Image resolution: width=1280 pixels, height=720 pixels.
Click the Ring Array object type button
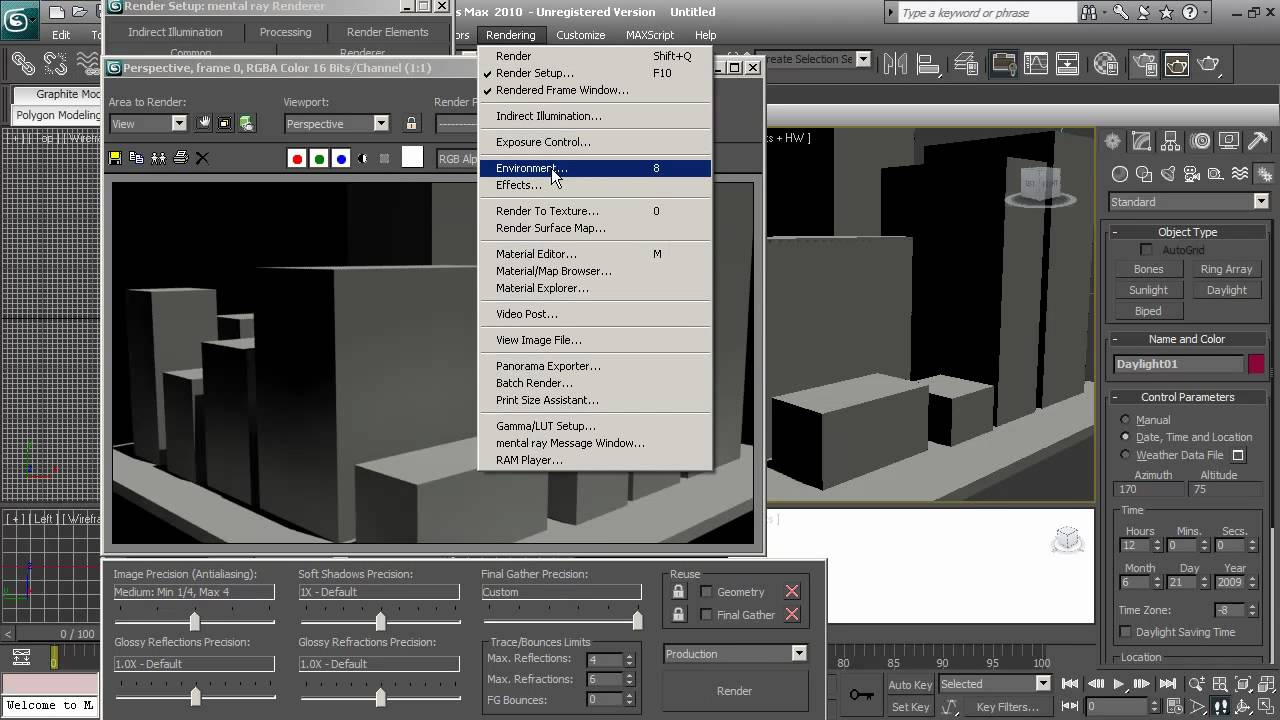click(1226, 269)
